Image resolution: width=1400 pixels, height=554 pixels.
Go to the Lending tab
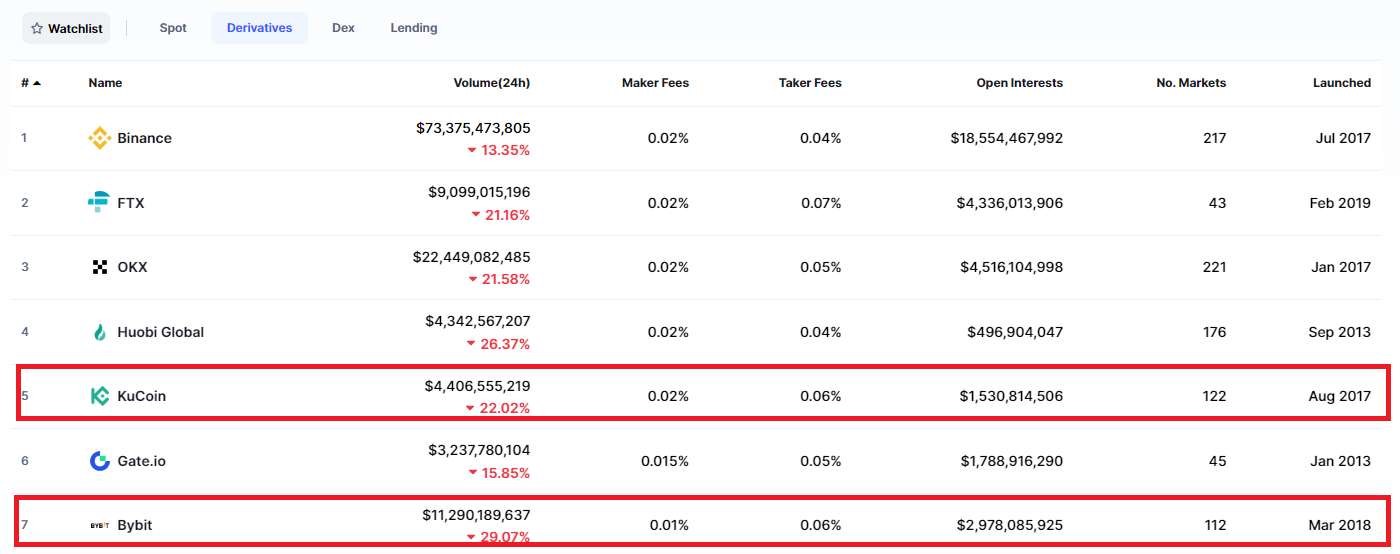point(414,28)
